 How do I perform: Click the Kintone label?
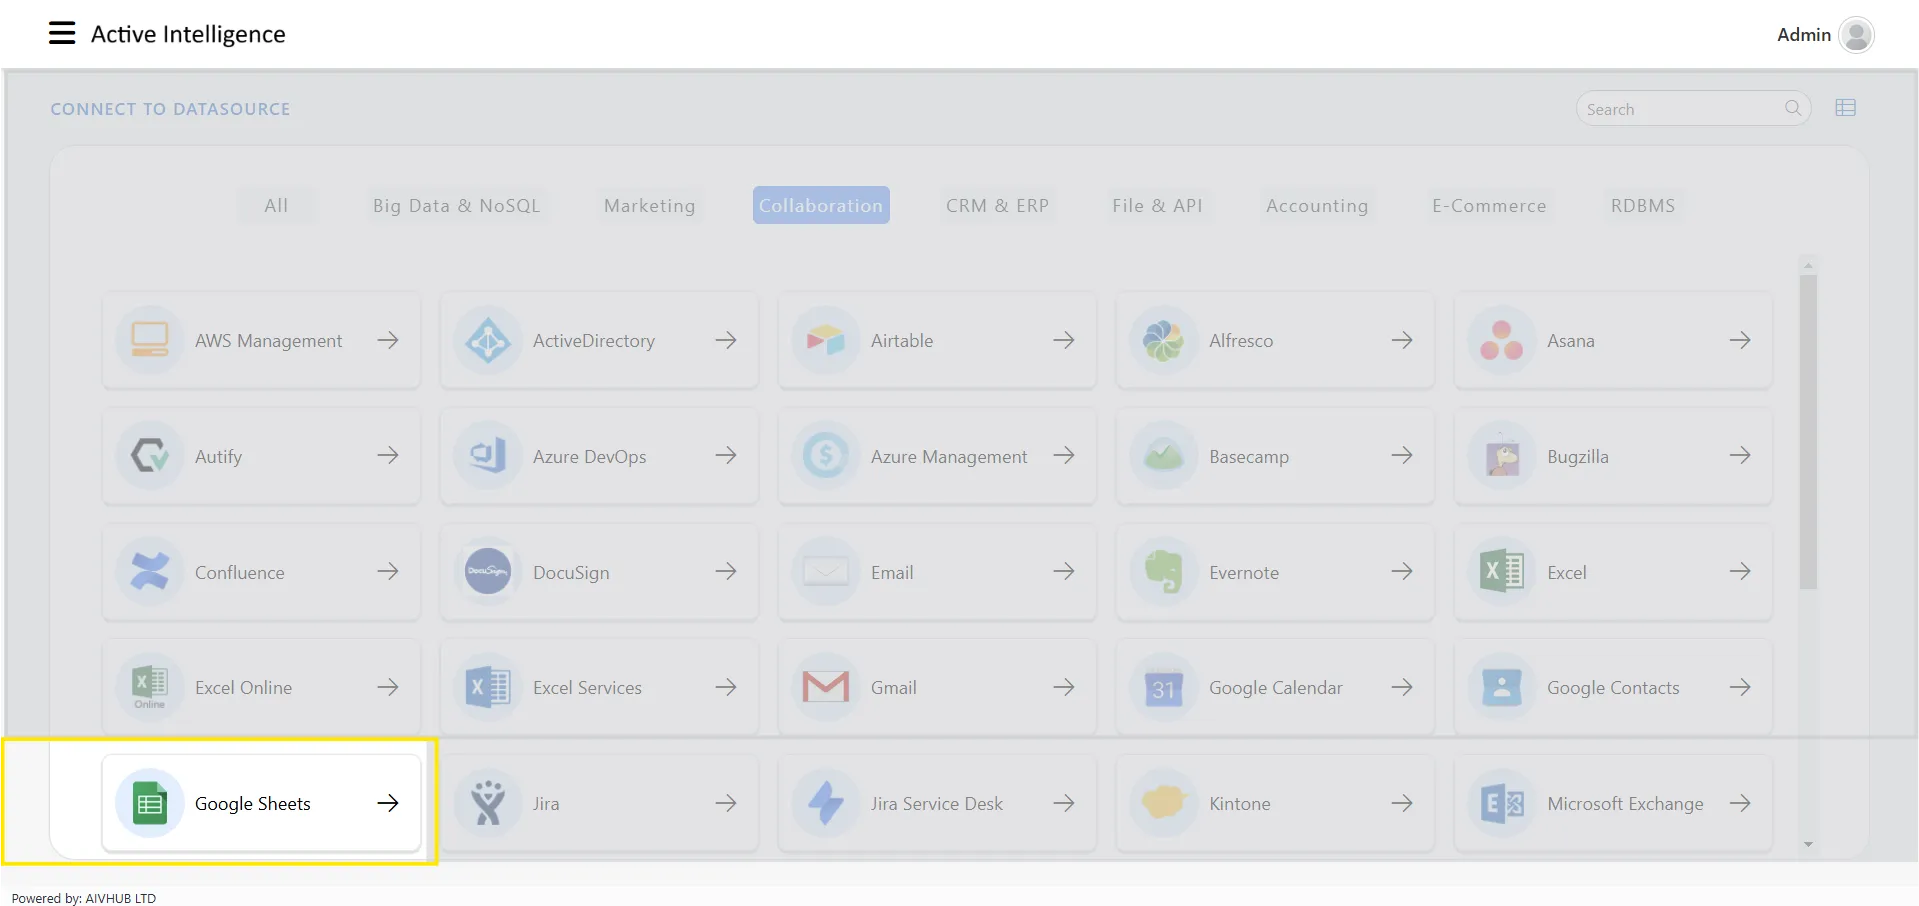click(1240, 804)
